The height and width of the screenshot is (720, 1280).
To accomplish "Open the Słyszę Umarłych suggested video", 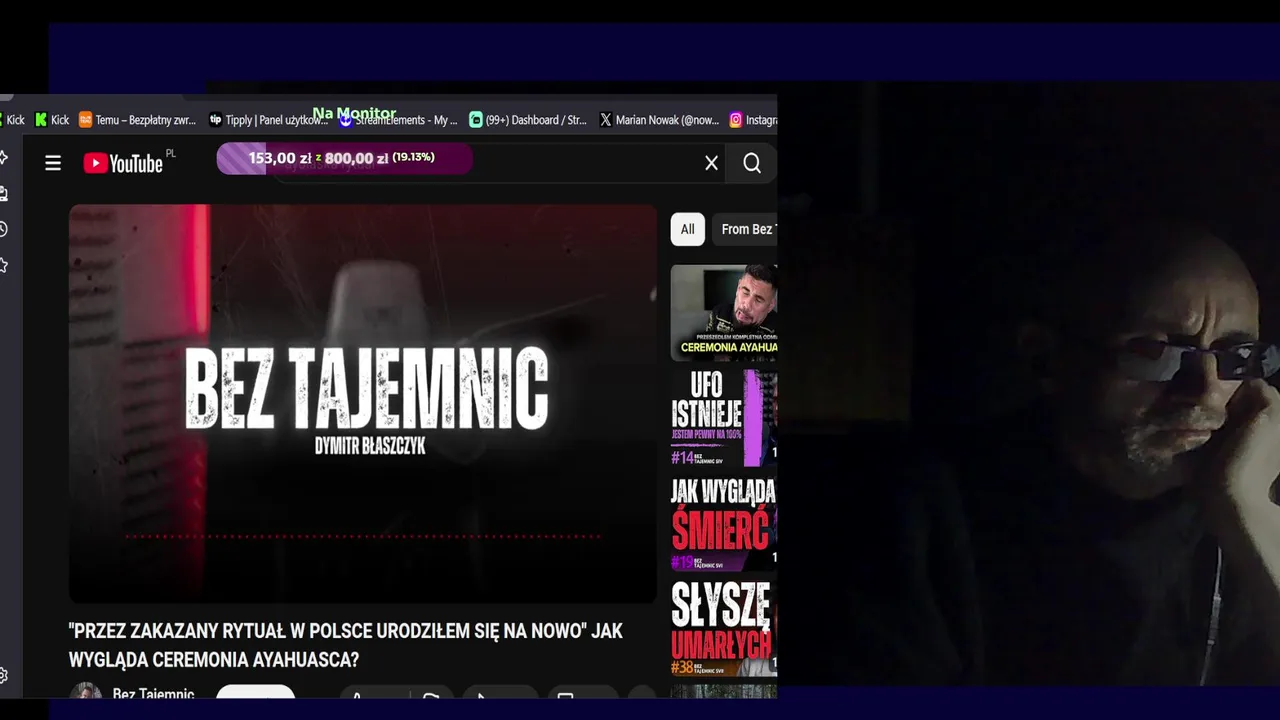I will pyautogui.click(x=724, y=628).
